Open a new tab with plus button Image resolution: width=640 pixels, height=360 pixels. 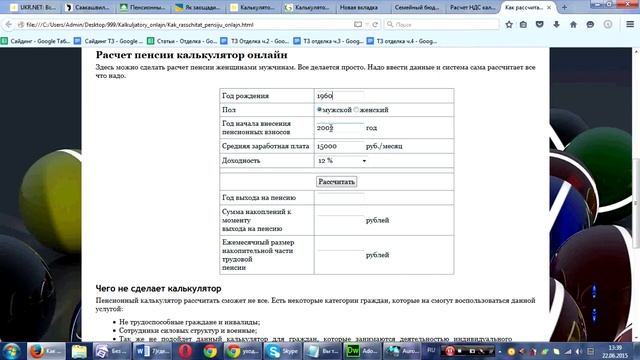[x=564, y=7]
